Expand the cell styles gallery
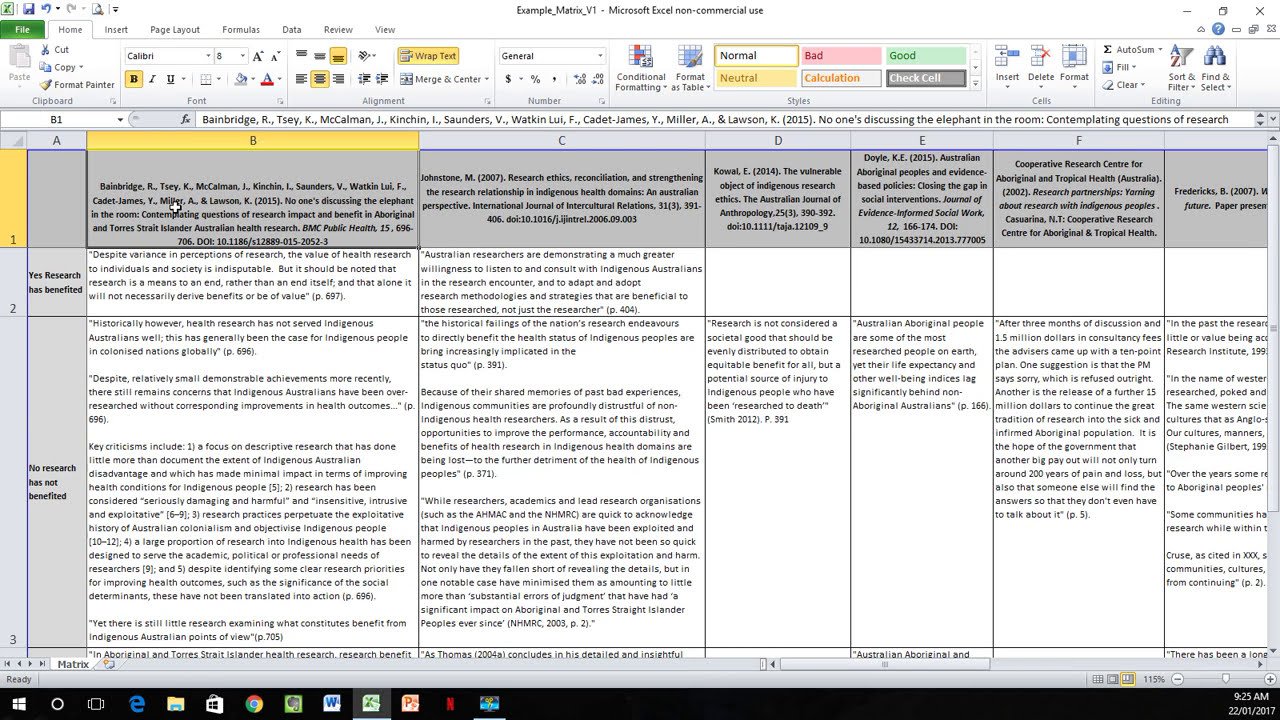This screenshot has height=720, width=1280. [x=976, y=84]
